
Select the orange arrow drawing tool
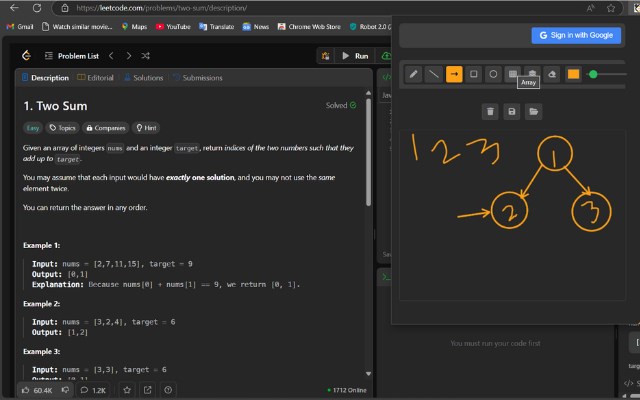pos(454,74)
